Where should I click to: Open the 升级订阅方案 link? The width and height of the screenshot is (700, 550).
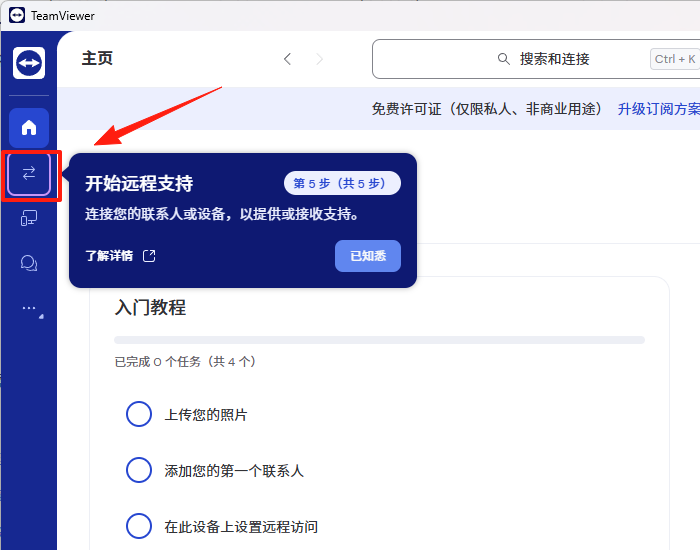(x=657, y=109)
